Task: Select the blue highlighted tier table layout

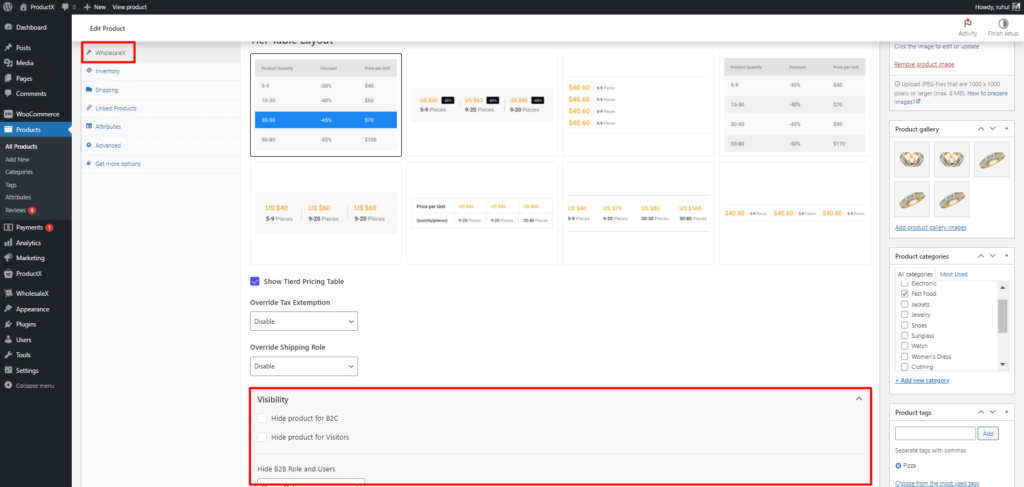Action: coord(326,105)
